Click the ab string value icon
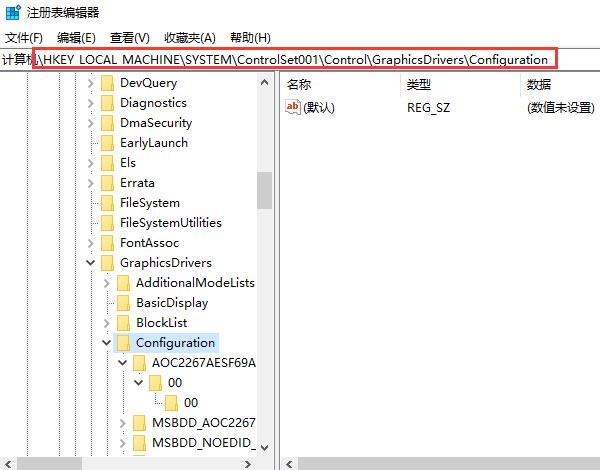600x470 pixels. 293,107
